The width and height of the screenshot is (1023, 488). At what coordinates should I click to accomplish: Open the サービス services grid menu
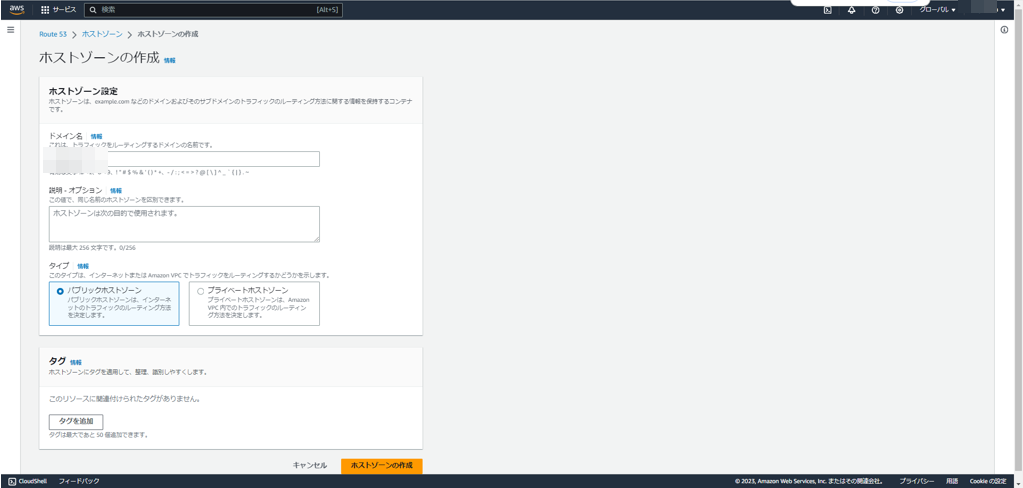click(59, 10)
